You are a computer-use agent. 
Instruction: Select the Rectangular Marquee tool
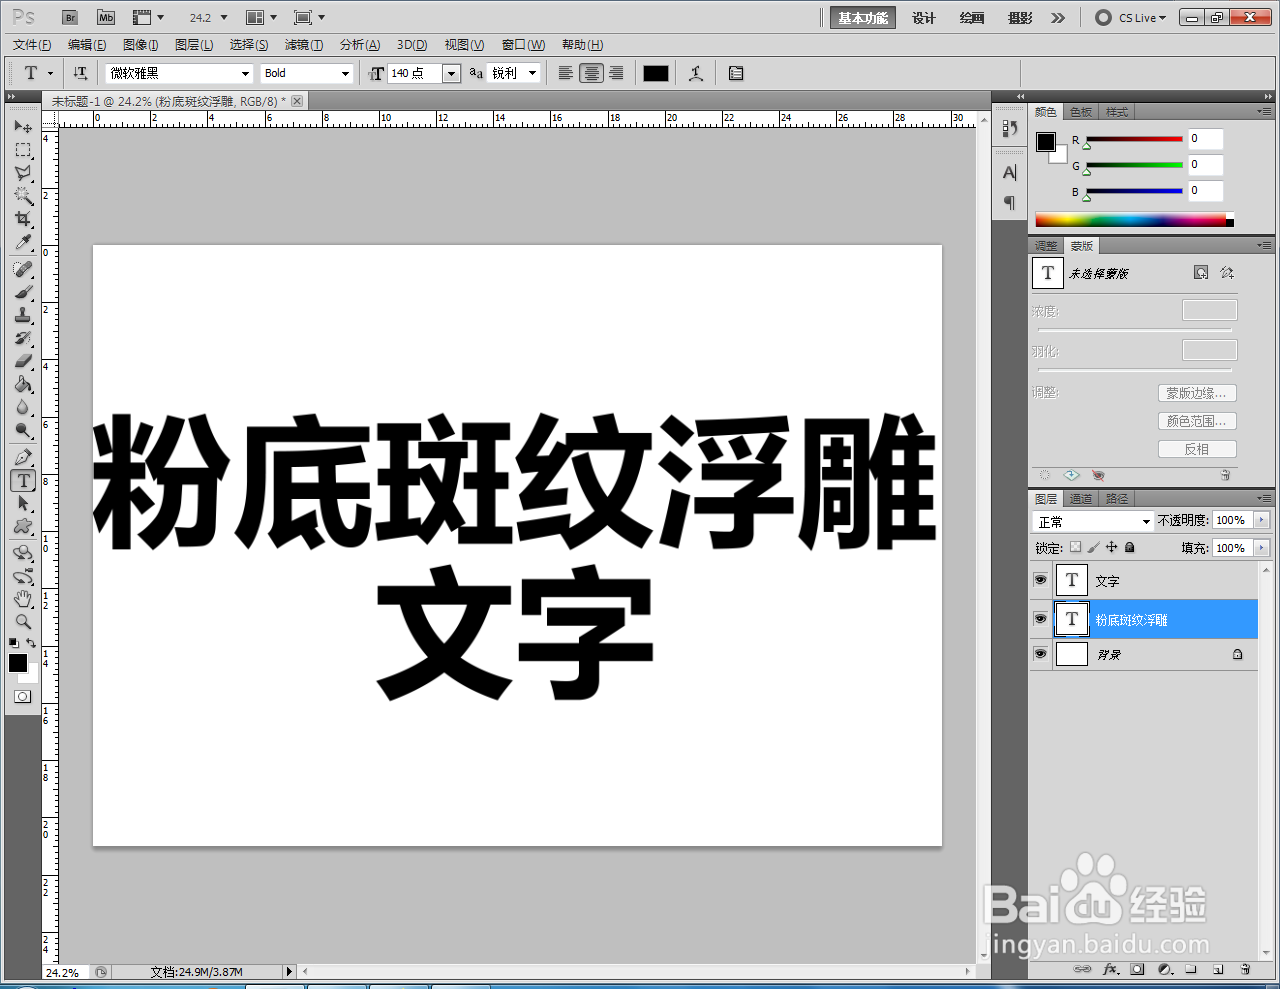[x=23, y=150]
